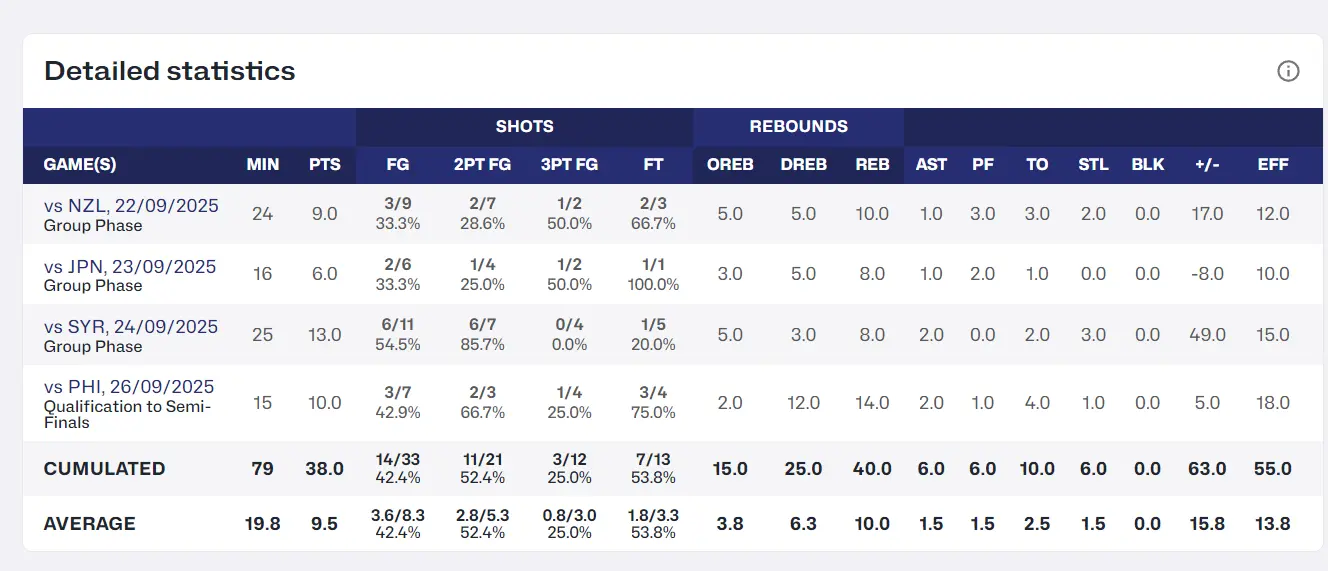Screen dimensions: 1328x571
Task: Sort by the EFF column header
Action: coord(1273,164)
